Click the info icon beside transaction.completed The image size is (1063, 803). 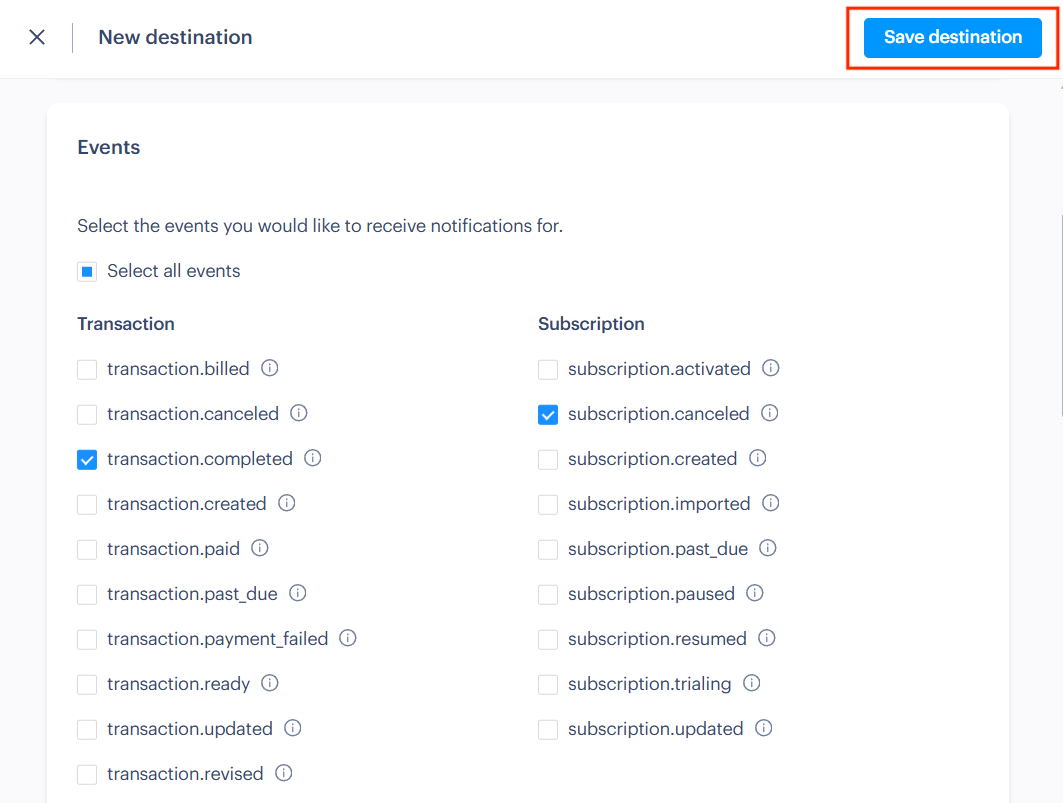pos(312,459)
